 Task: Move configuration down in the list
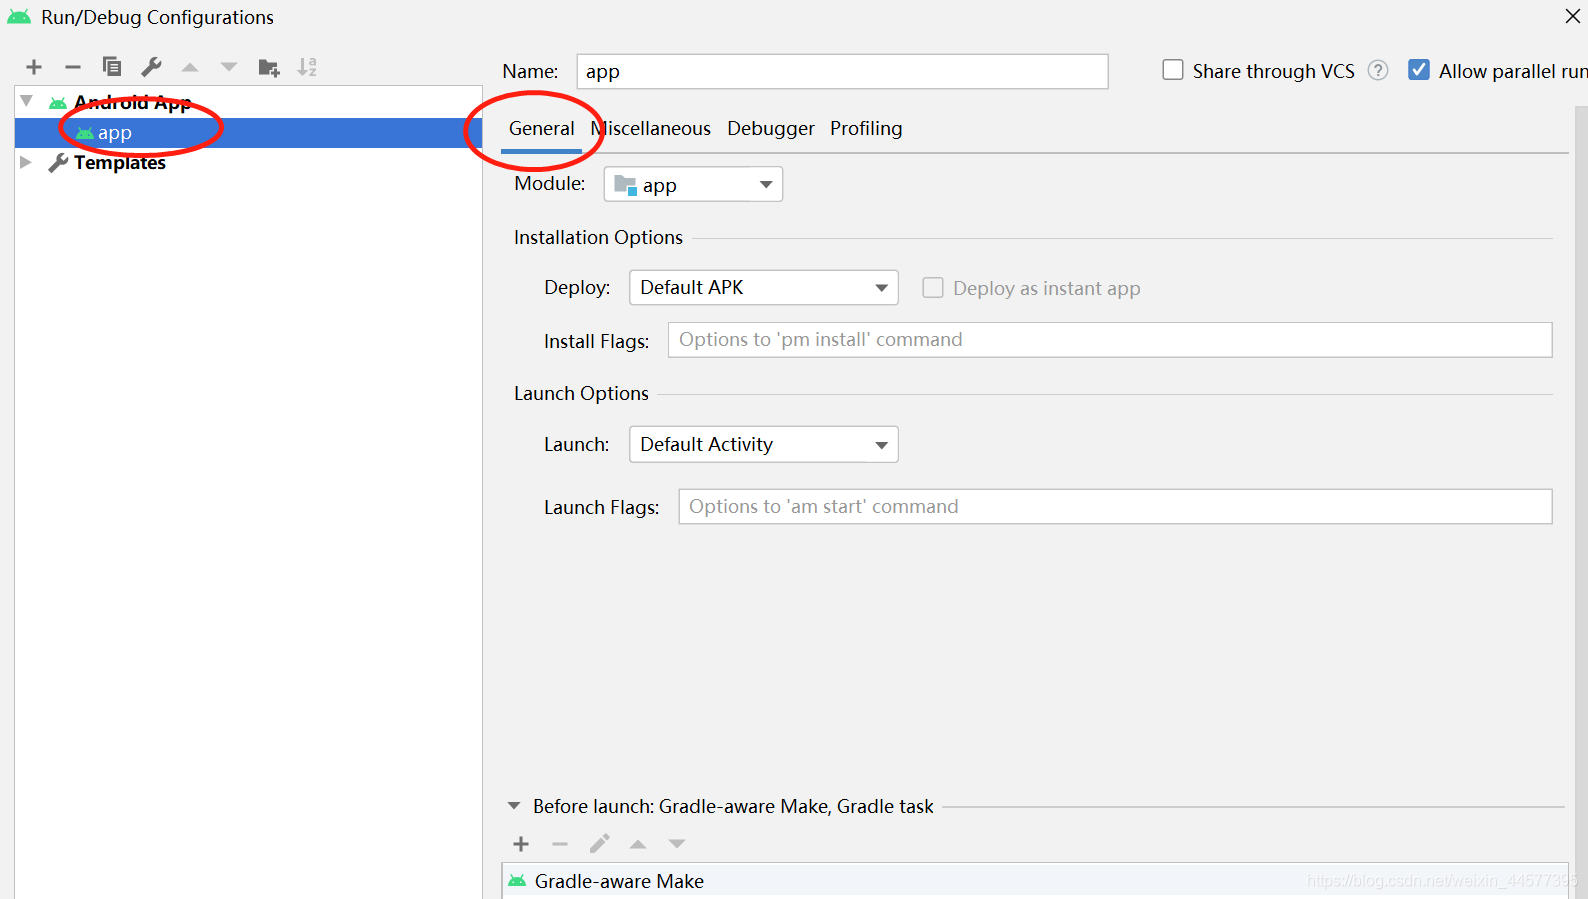(229, 67)
